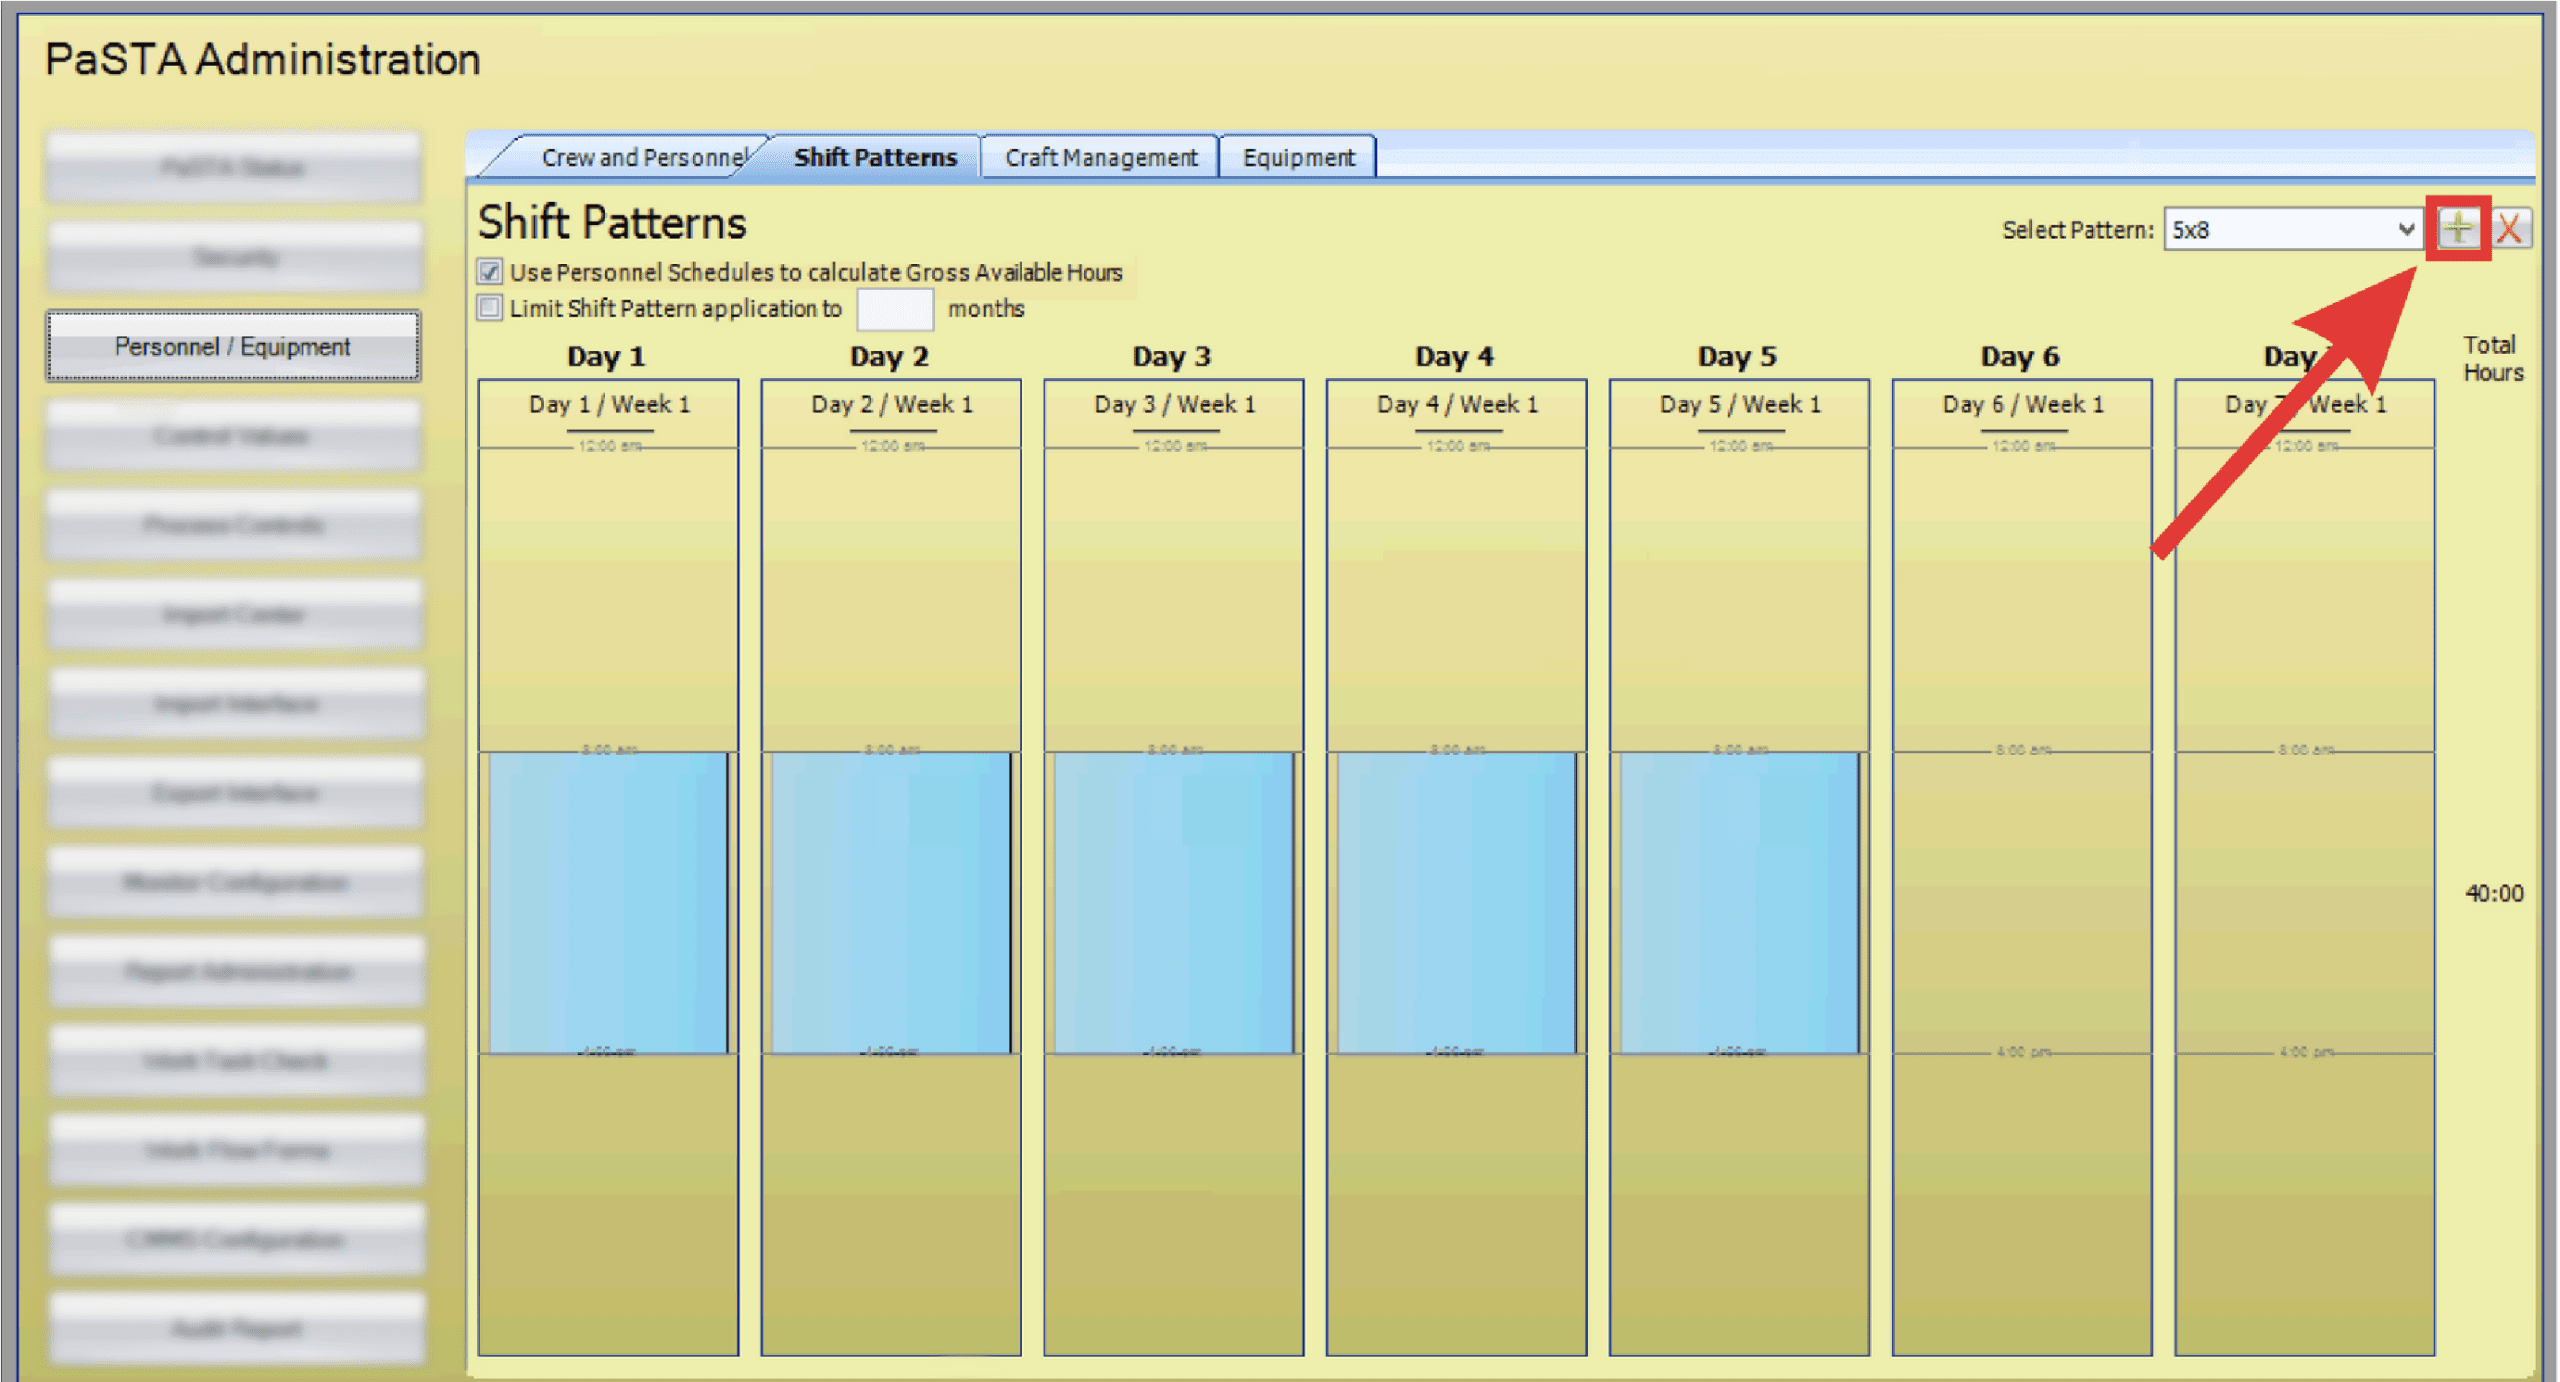
Task: Click the red X delete pattern icon
Action: (2510, 229)
